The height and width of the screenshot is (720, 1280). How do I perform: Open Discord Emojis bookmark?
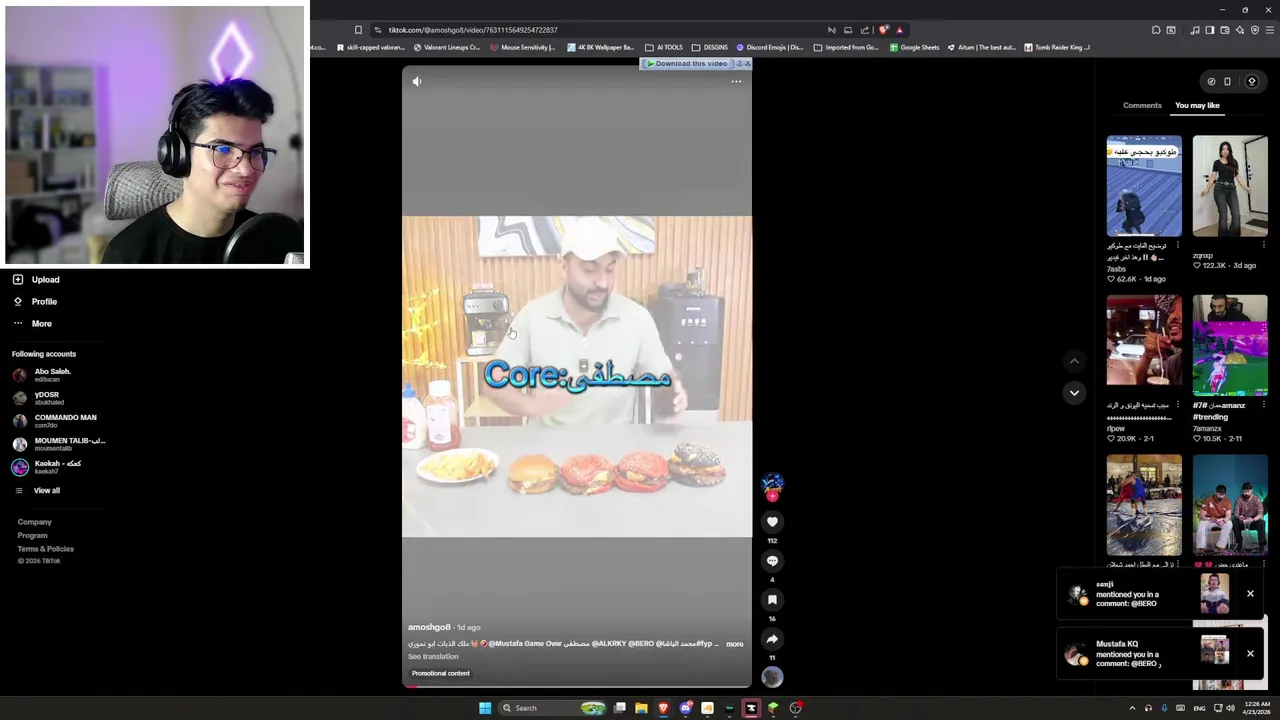(x=770, y=47)
